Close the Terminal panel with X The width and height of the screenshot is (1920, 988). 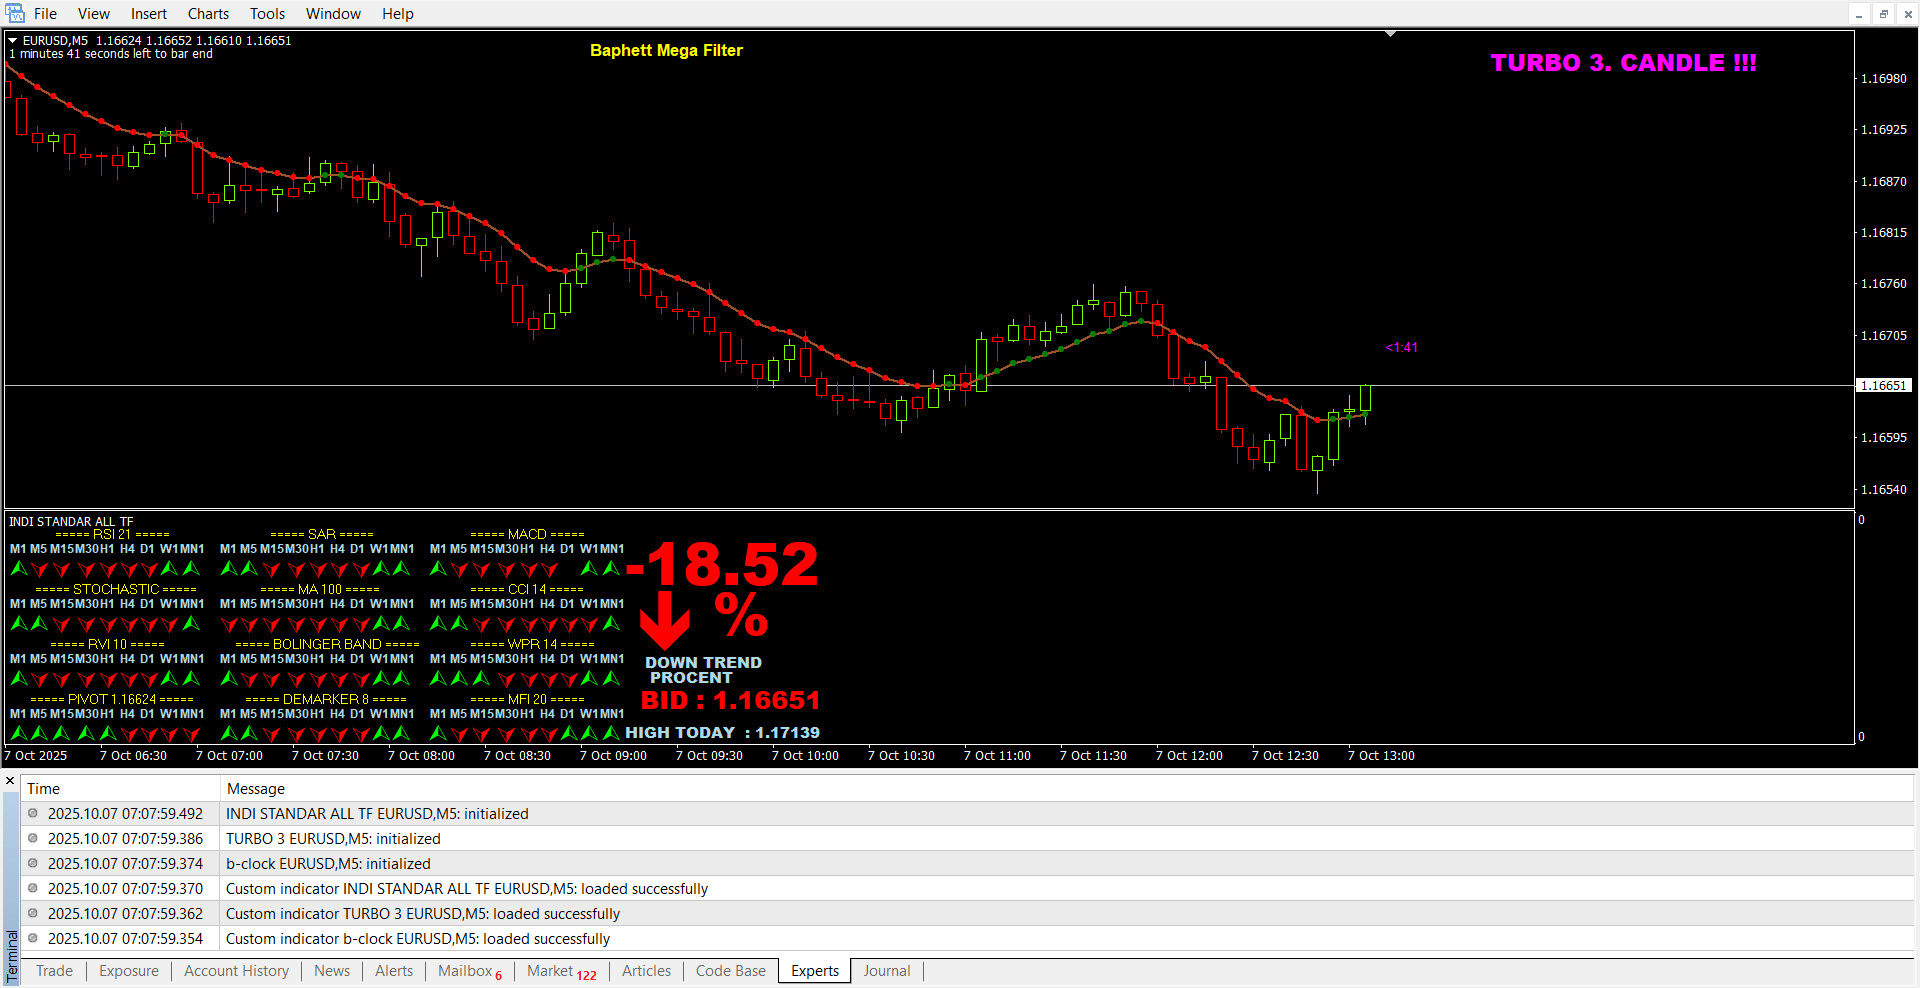pos(10,781)
